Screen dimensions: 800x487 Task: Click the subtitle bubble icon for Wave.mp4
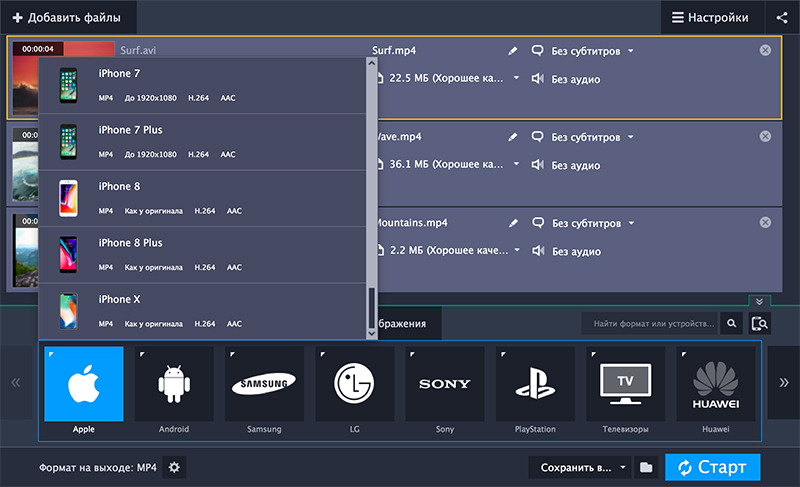point(537,137)
